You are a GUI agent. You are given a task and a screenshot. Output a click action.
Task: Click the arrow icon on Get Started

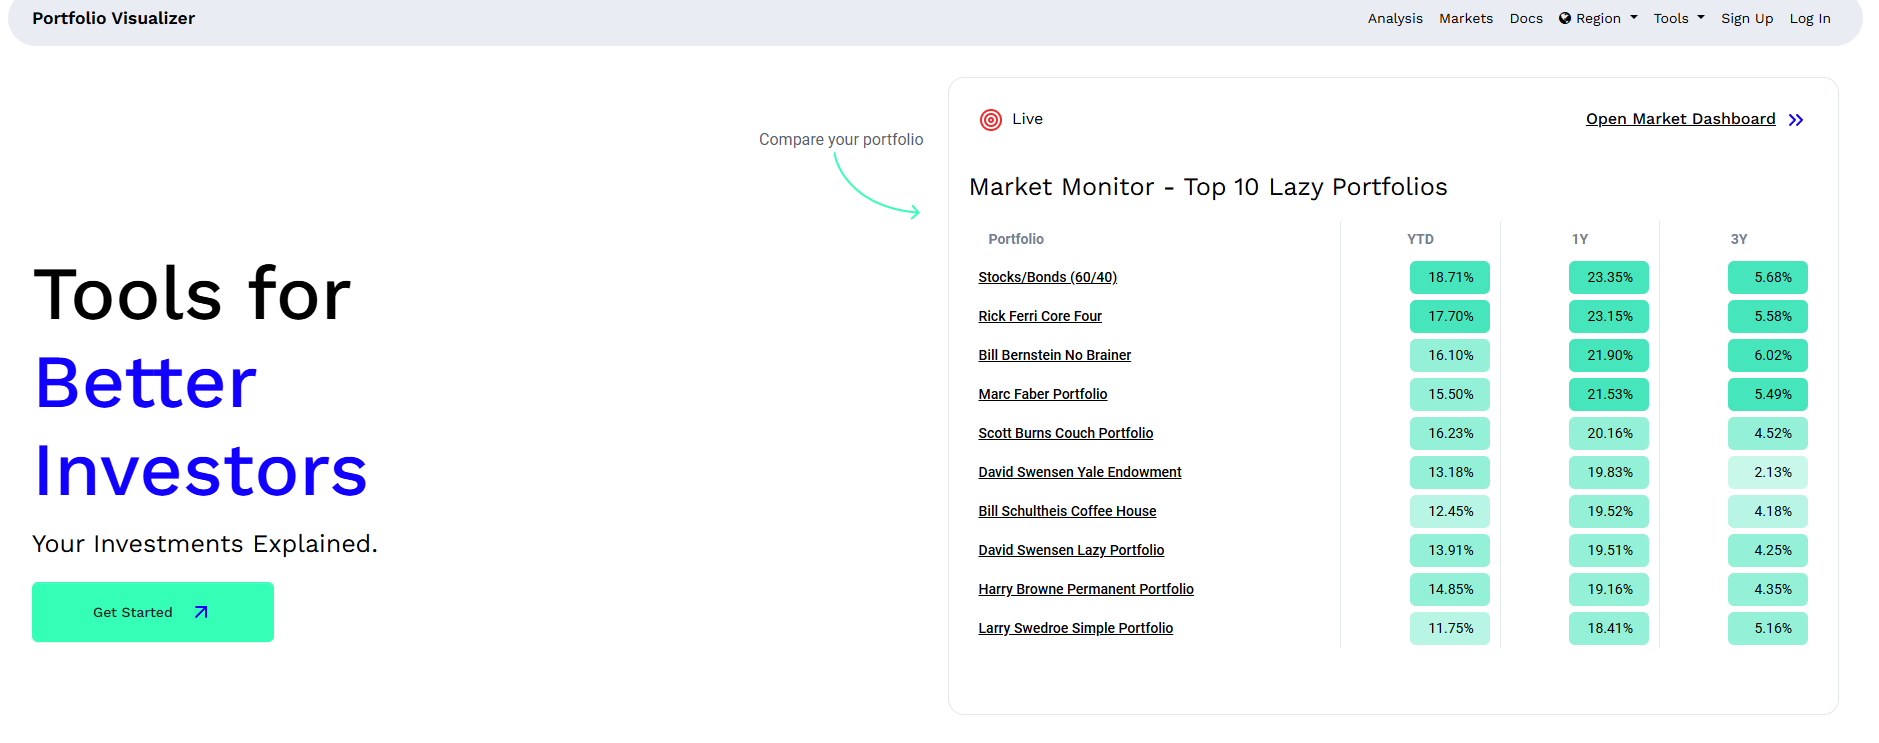201,612
